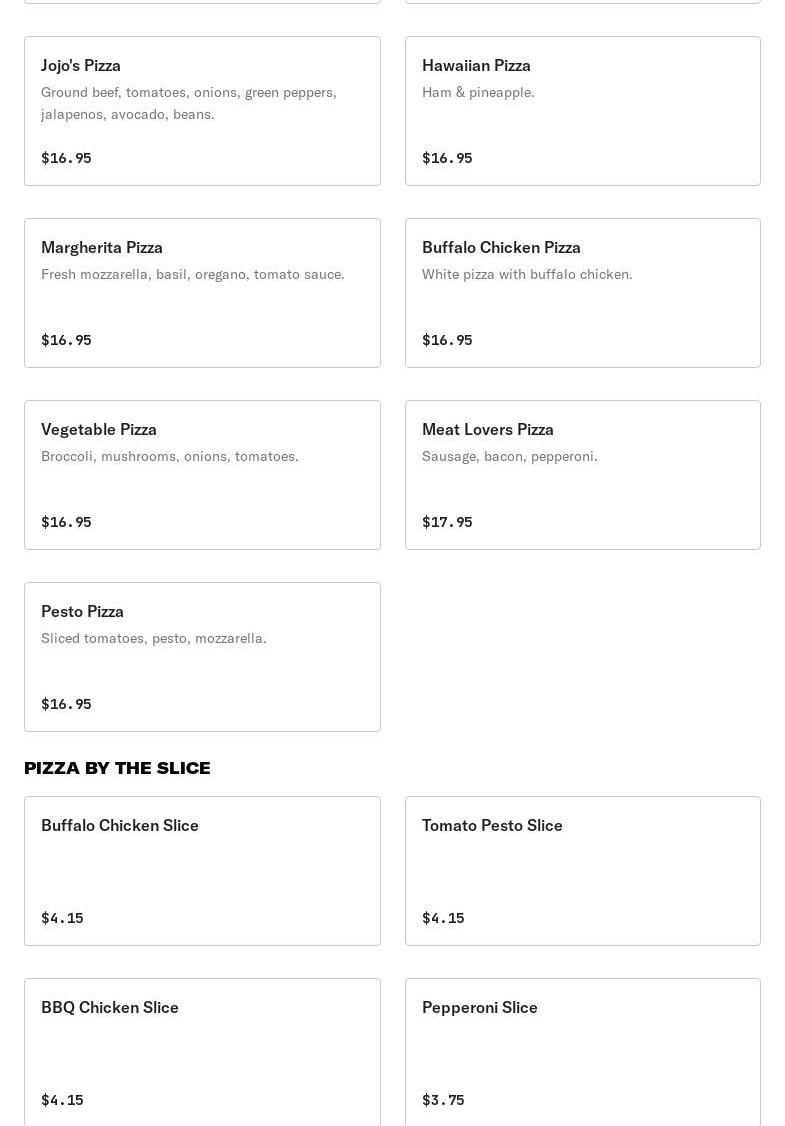
Task: Click the "Ham & pineapple" description text
Action: pyautogui.click(x=478, y=92)
